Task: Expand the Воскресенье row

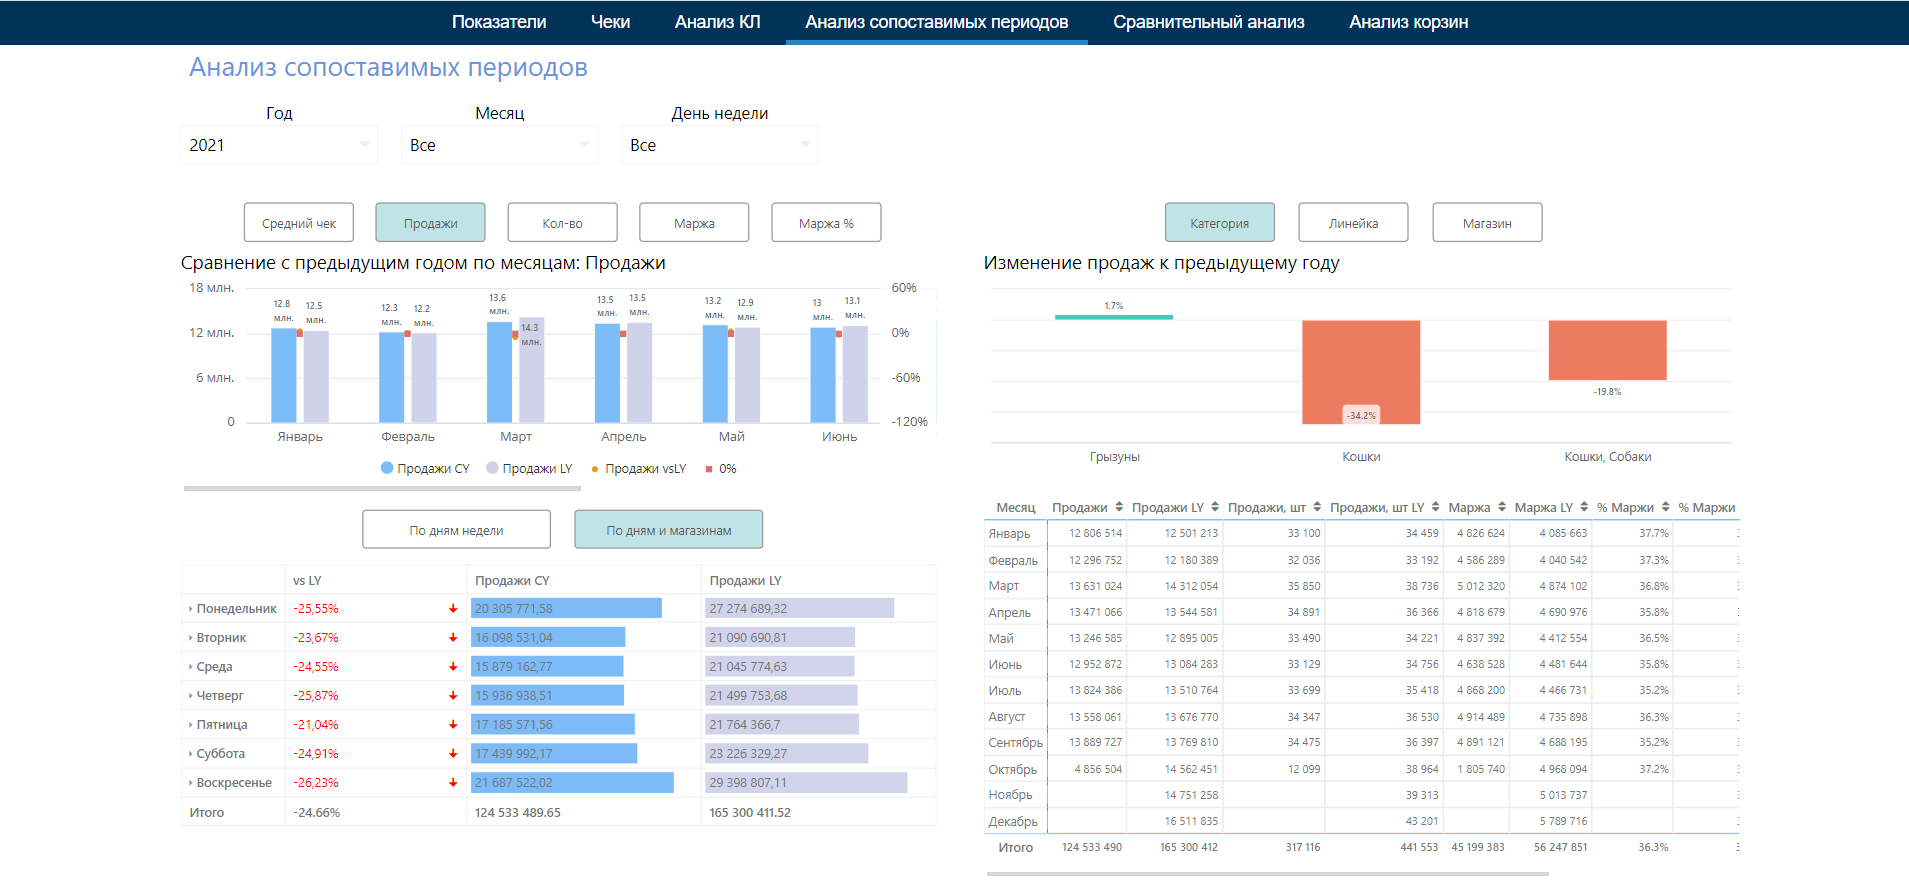Action: coord(190,782)
